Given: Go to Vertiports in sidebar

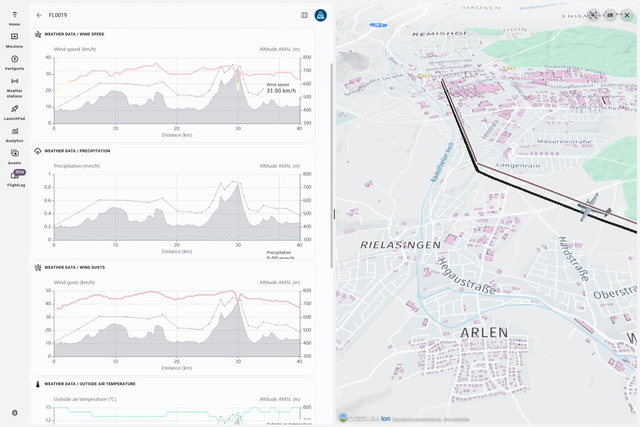Looking at the screenshot, I should 14,62.
